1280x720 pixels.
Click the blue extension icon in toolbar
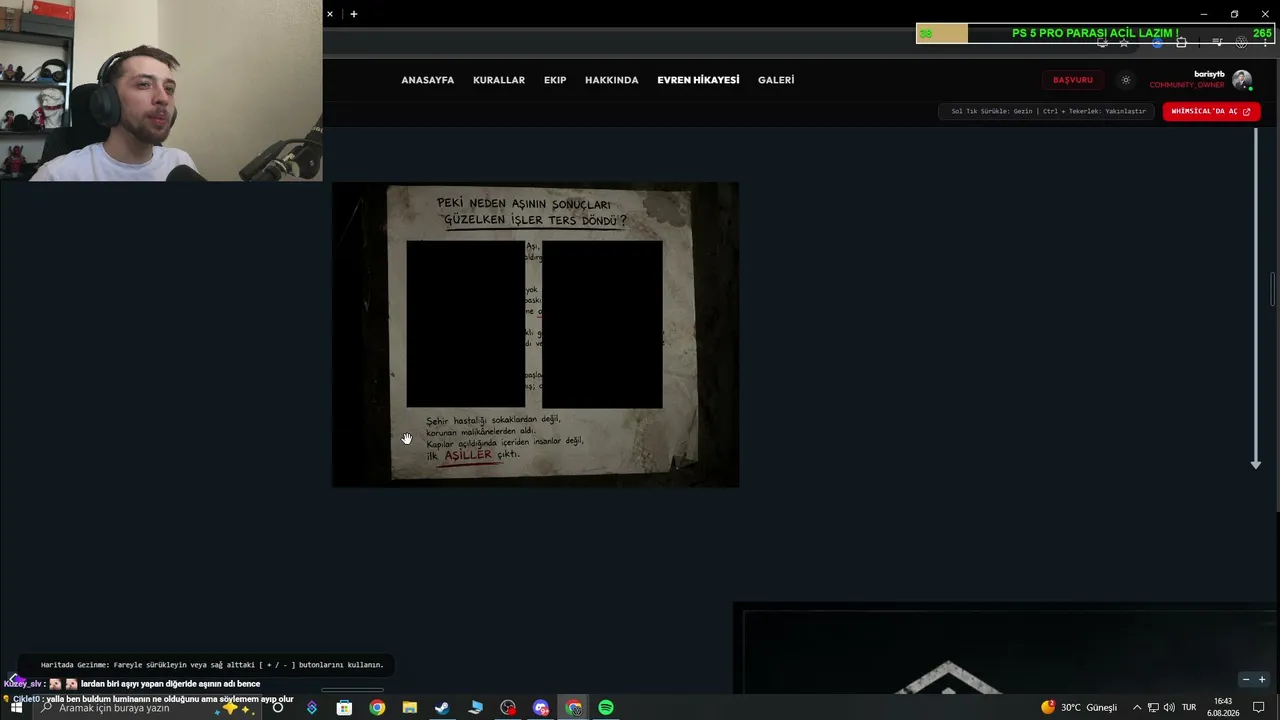click(1157, 42)
